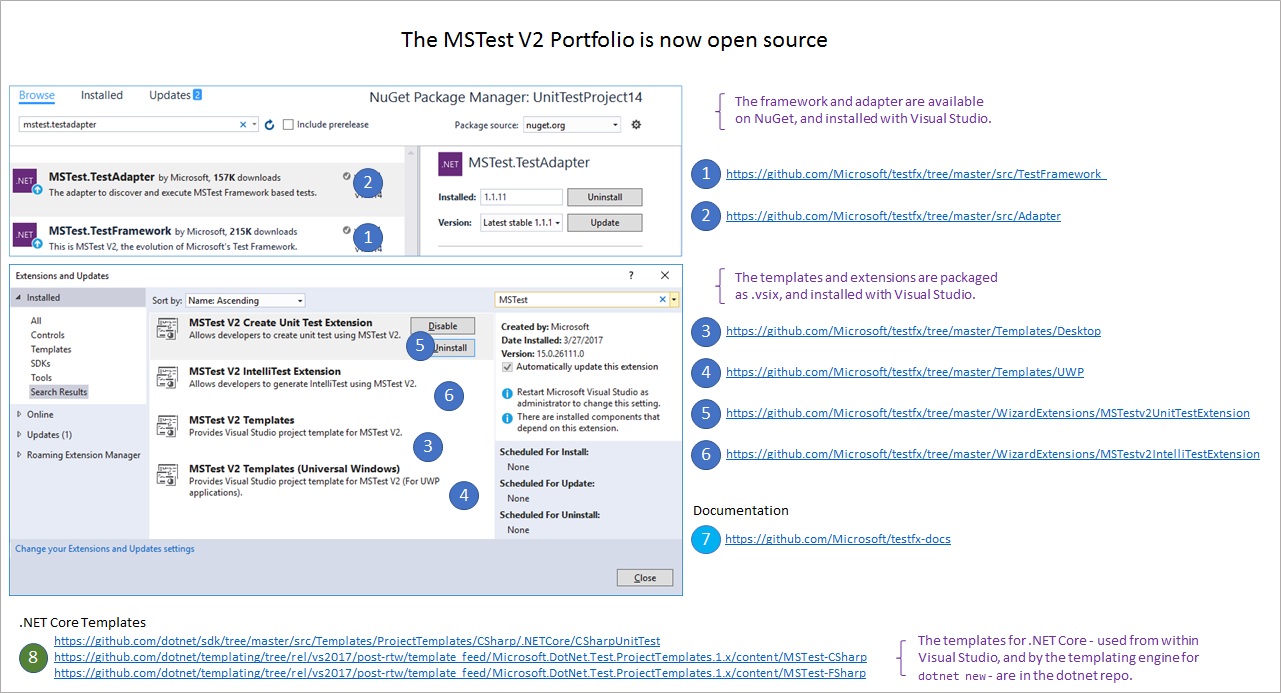Open the MSTestv2UnitTestExtension GitHub link

click(x=988, y=412)
